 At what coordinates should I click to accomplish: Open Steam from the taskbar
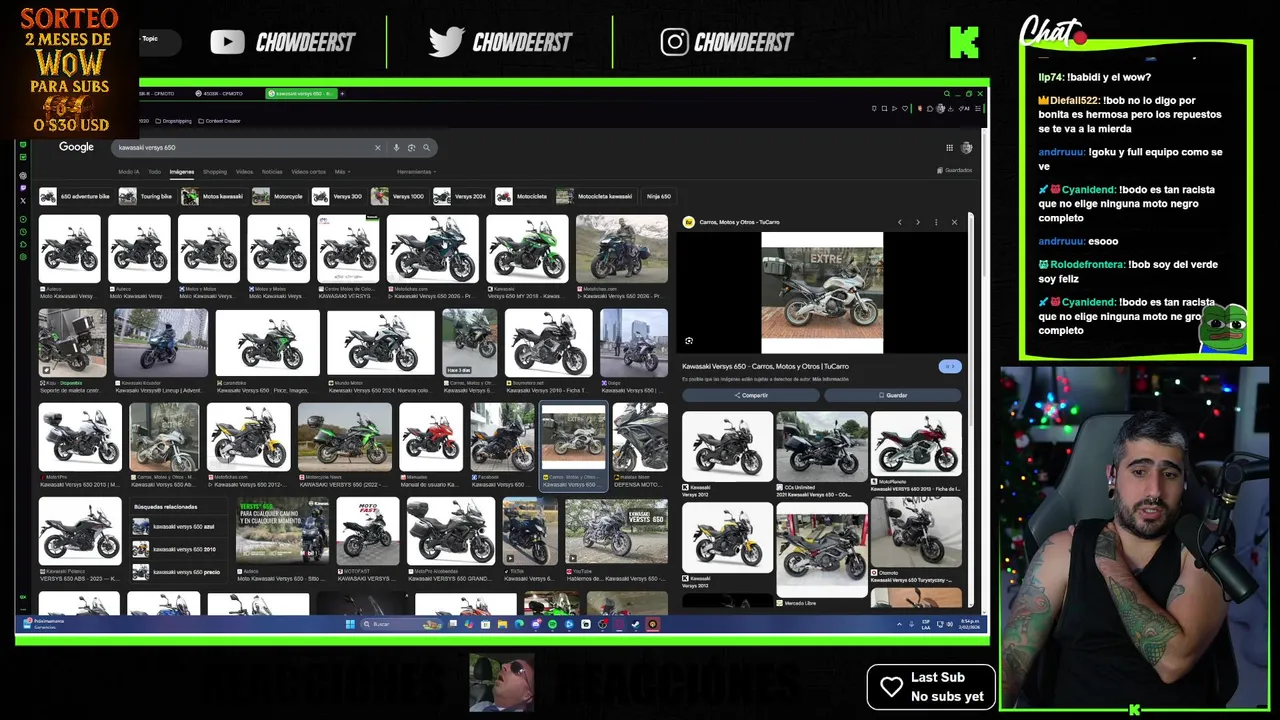[x=635, y=624]
